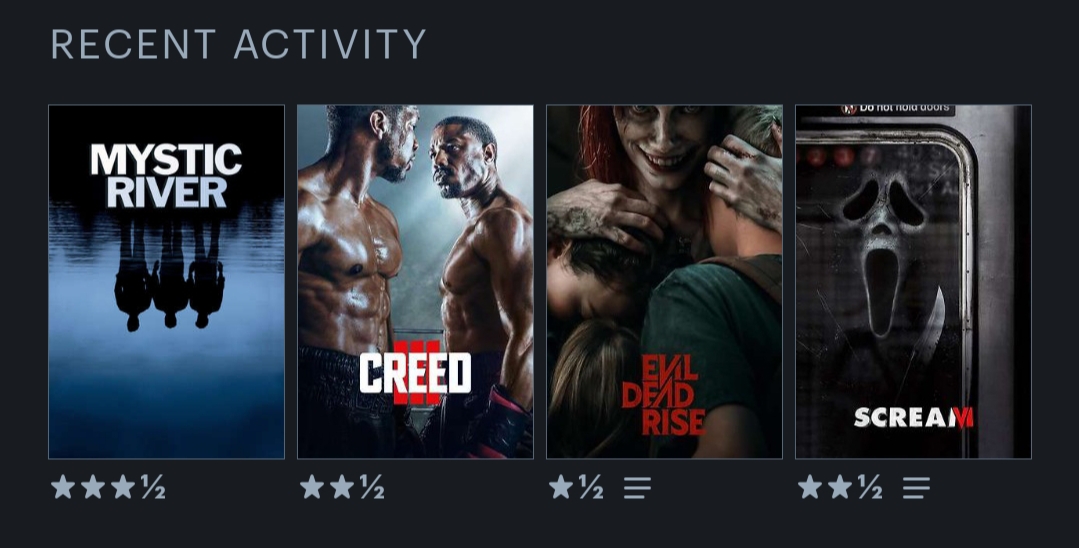Click the third star under Mystic River
Image resolution: width=1079 pixels, height=548 pixels.
click(123, 487)
